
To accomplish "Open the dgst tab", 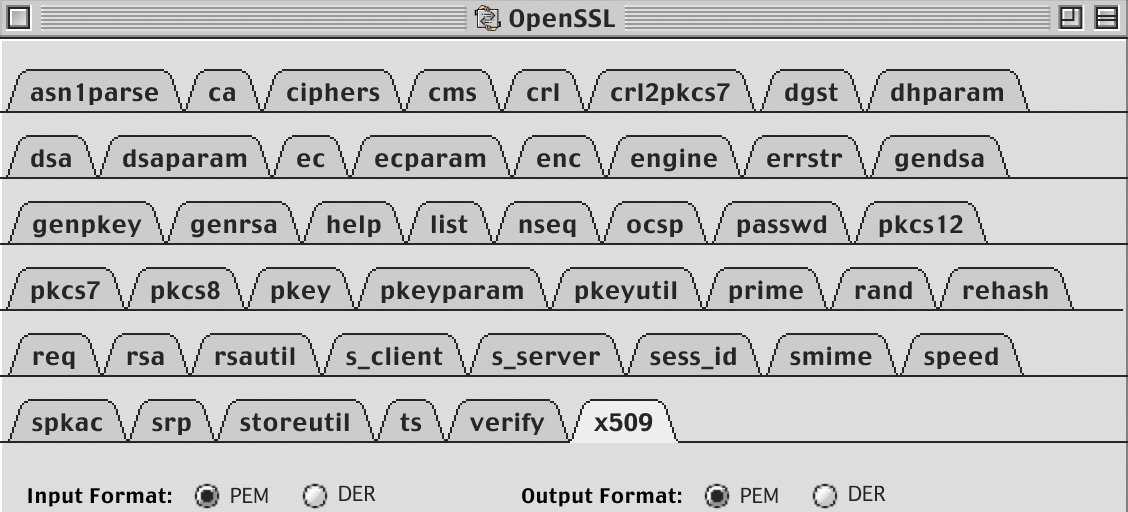I will [811, 91].
